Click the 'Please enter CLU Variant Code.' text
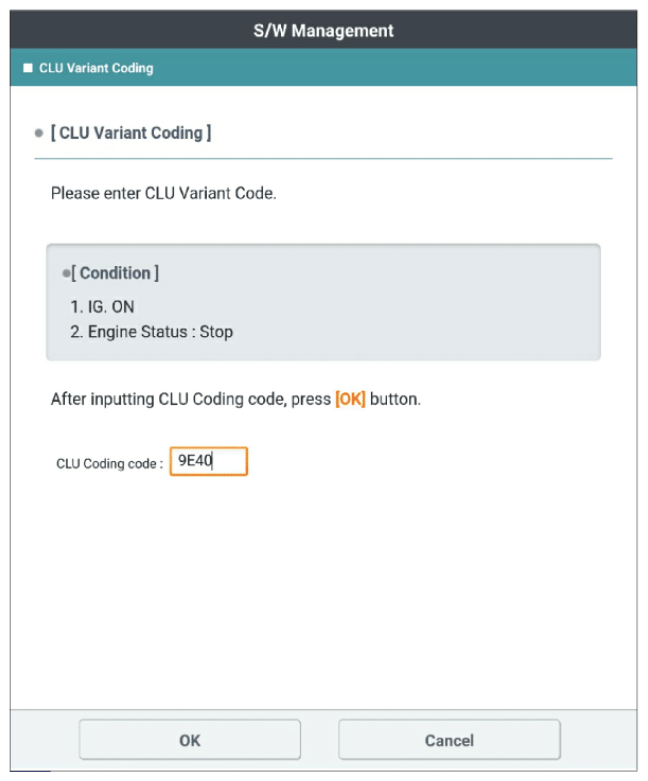The image size is (648, 781). [163, 193]
